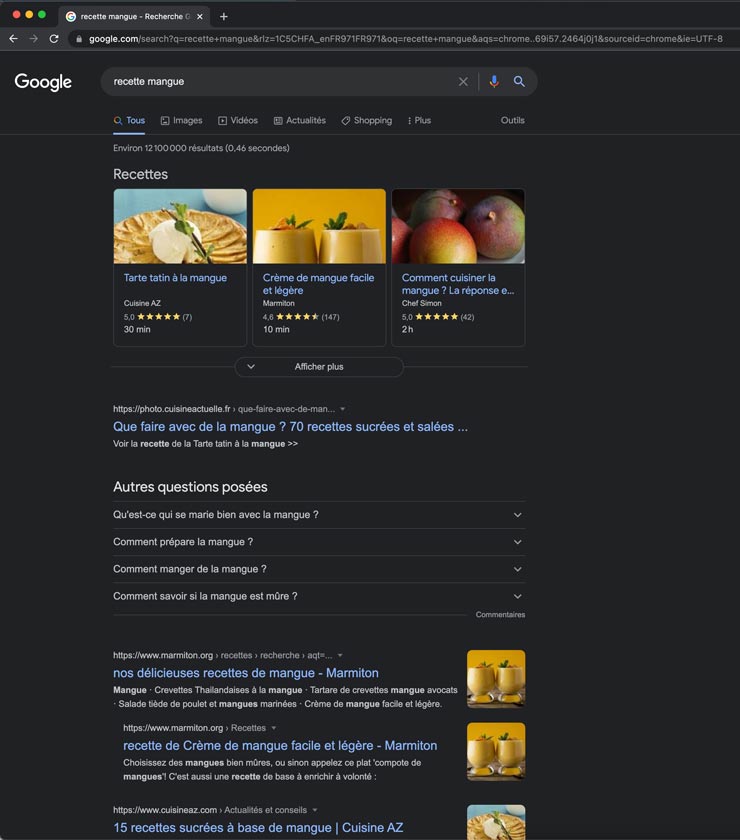Screen dimensions: 740x840
Task: Close the recette mangue browser tab
Action: click(200, 17)
